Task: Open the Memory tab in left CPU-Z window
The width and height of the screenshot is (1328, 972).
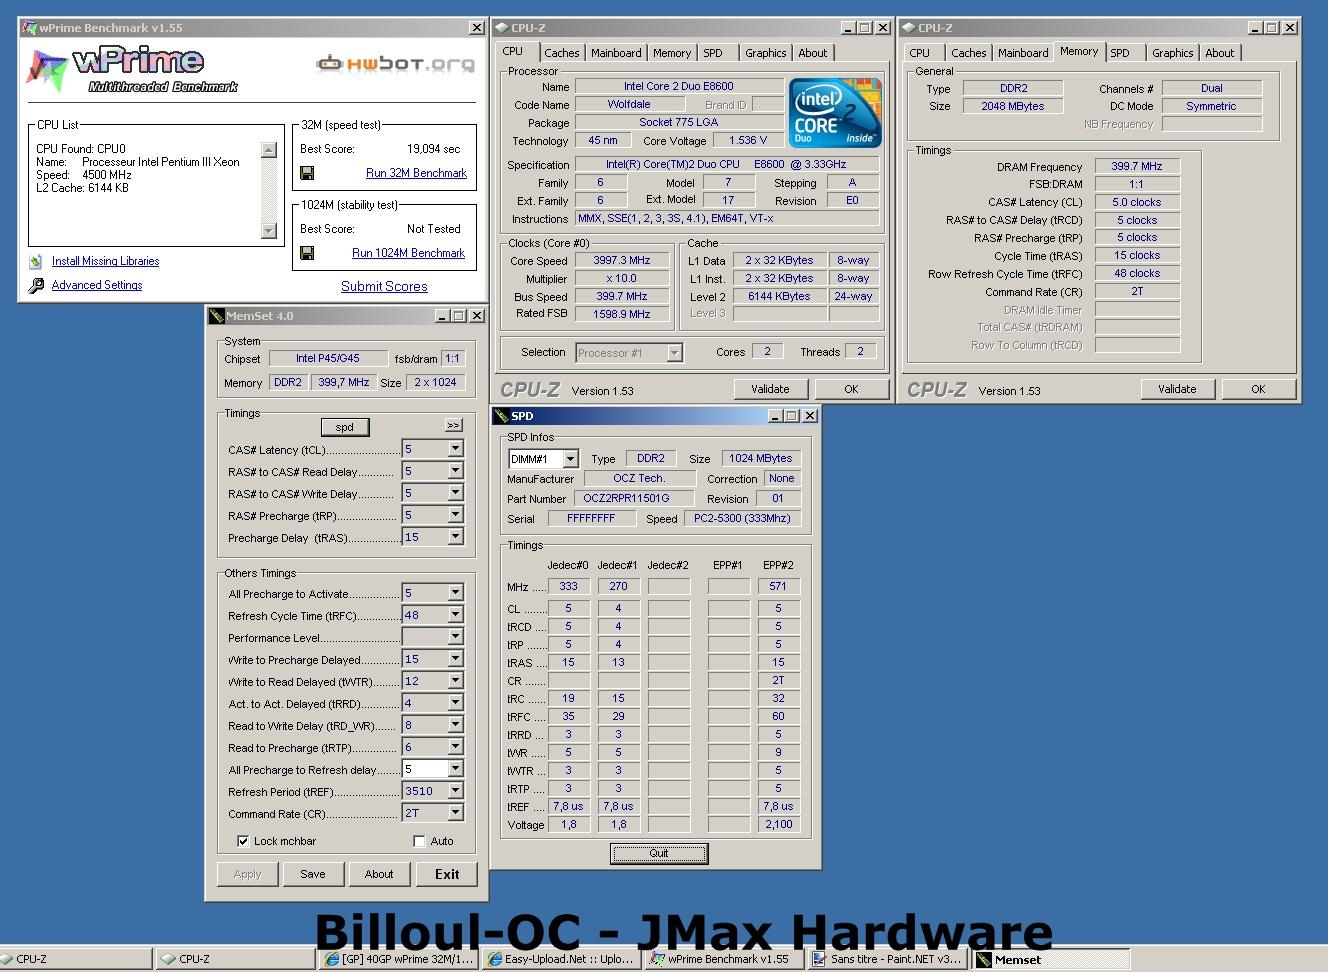Action: (x=671, y=53)
